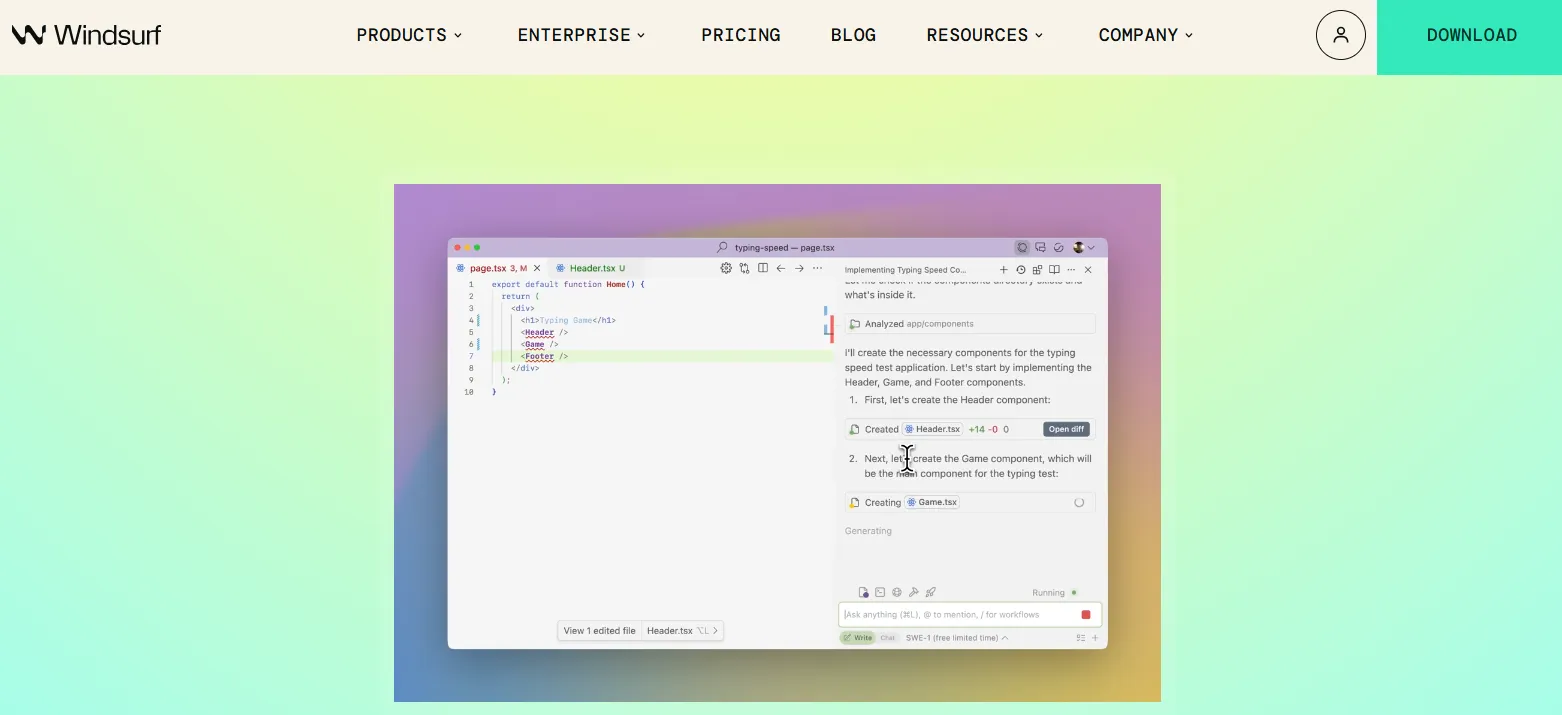Start a new Cascade conversation with plus icon
Viewport: 1562px width, 715px height.
point(1004,270)
